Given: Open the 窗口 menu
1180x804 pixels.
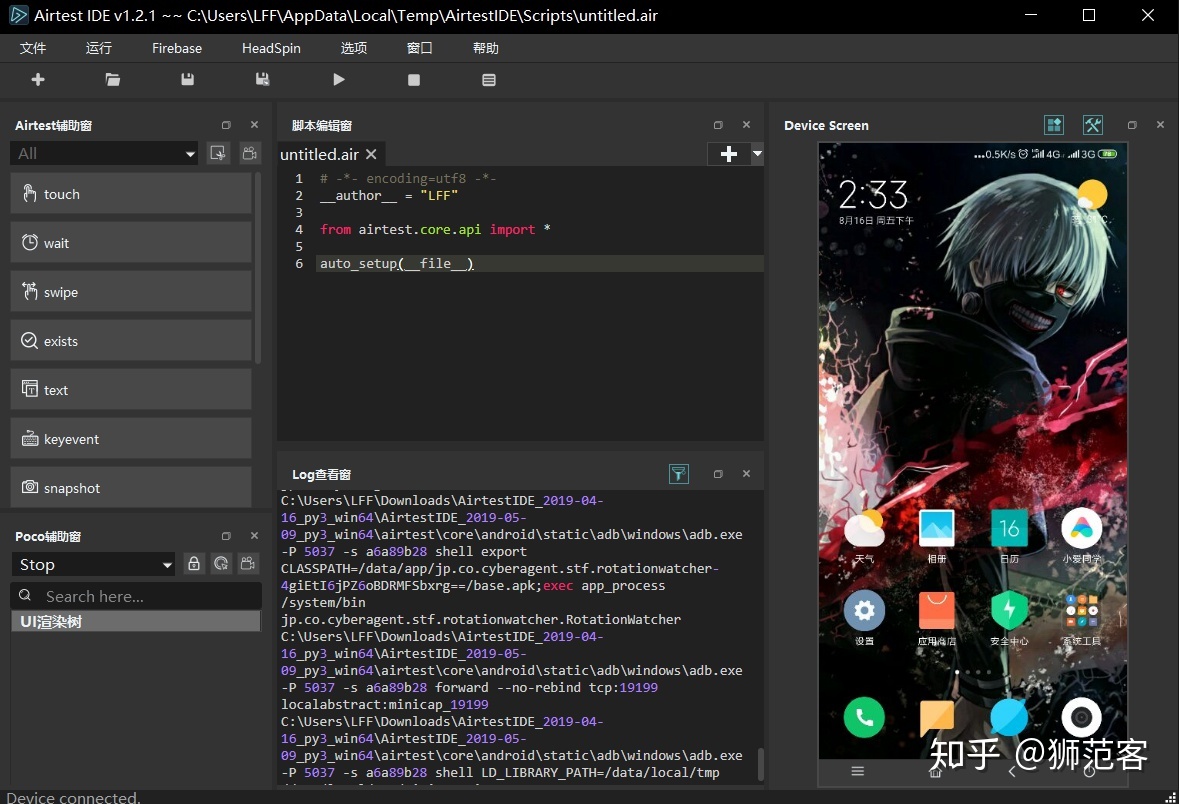Looking at the screenshot, I should 420,48.
